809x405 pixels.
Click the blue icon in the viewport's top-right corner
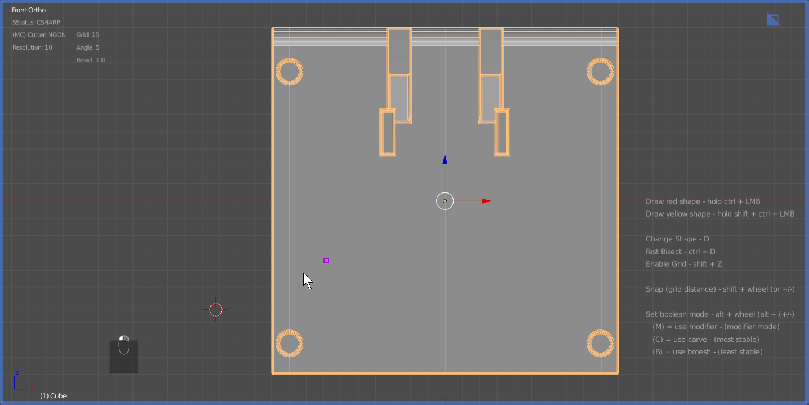[772, 19]
